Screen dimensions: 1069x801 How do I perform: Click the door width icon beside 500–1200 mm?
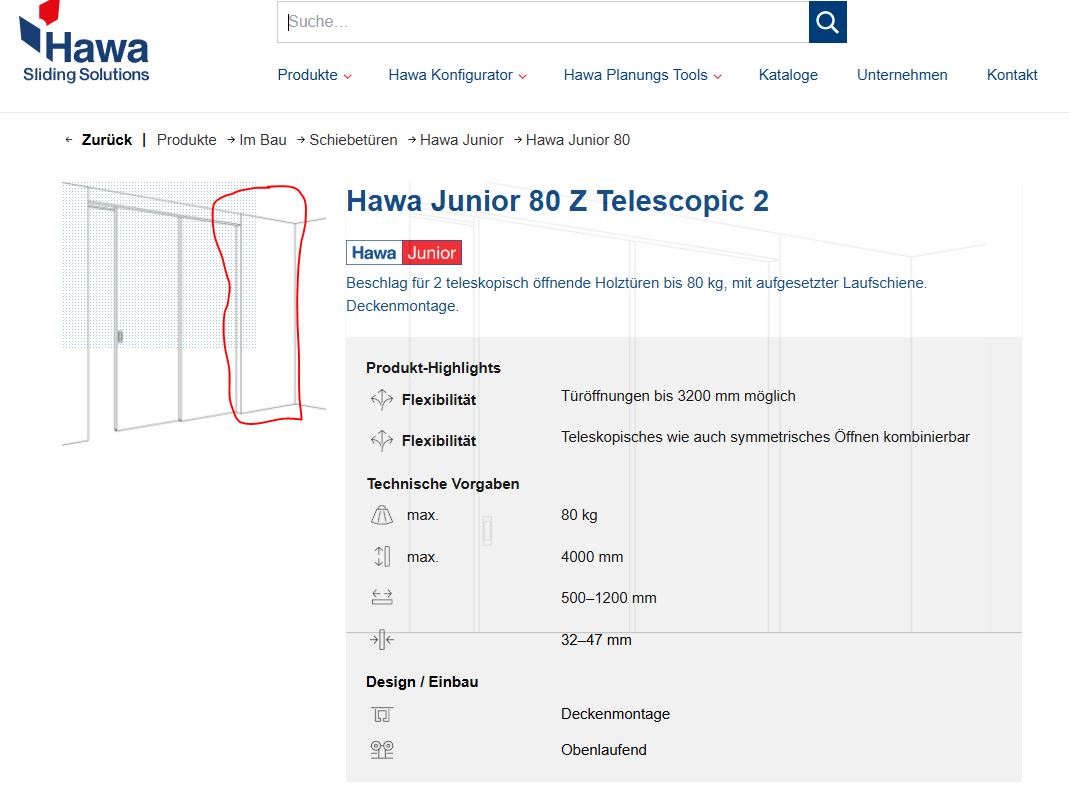382,597
